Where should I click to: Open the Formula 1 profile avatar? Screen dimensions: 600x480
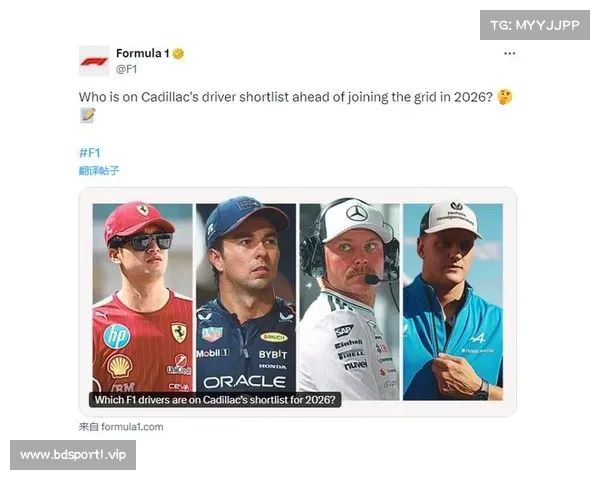pos(94,61)
